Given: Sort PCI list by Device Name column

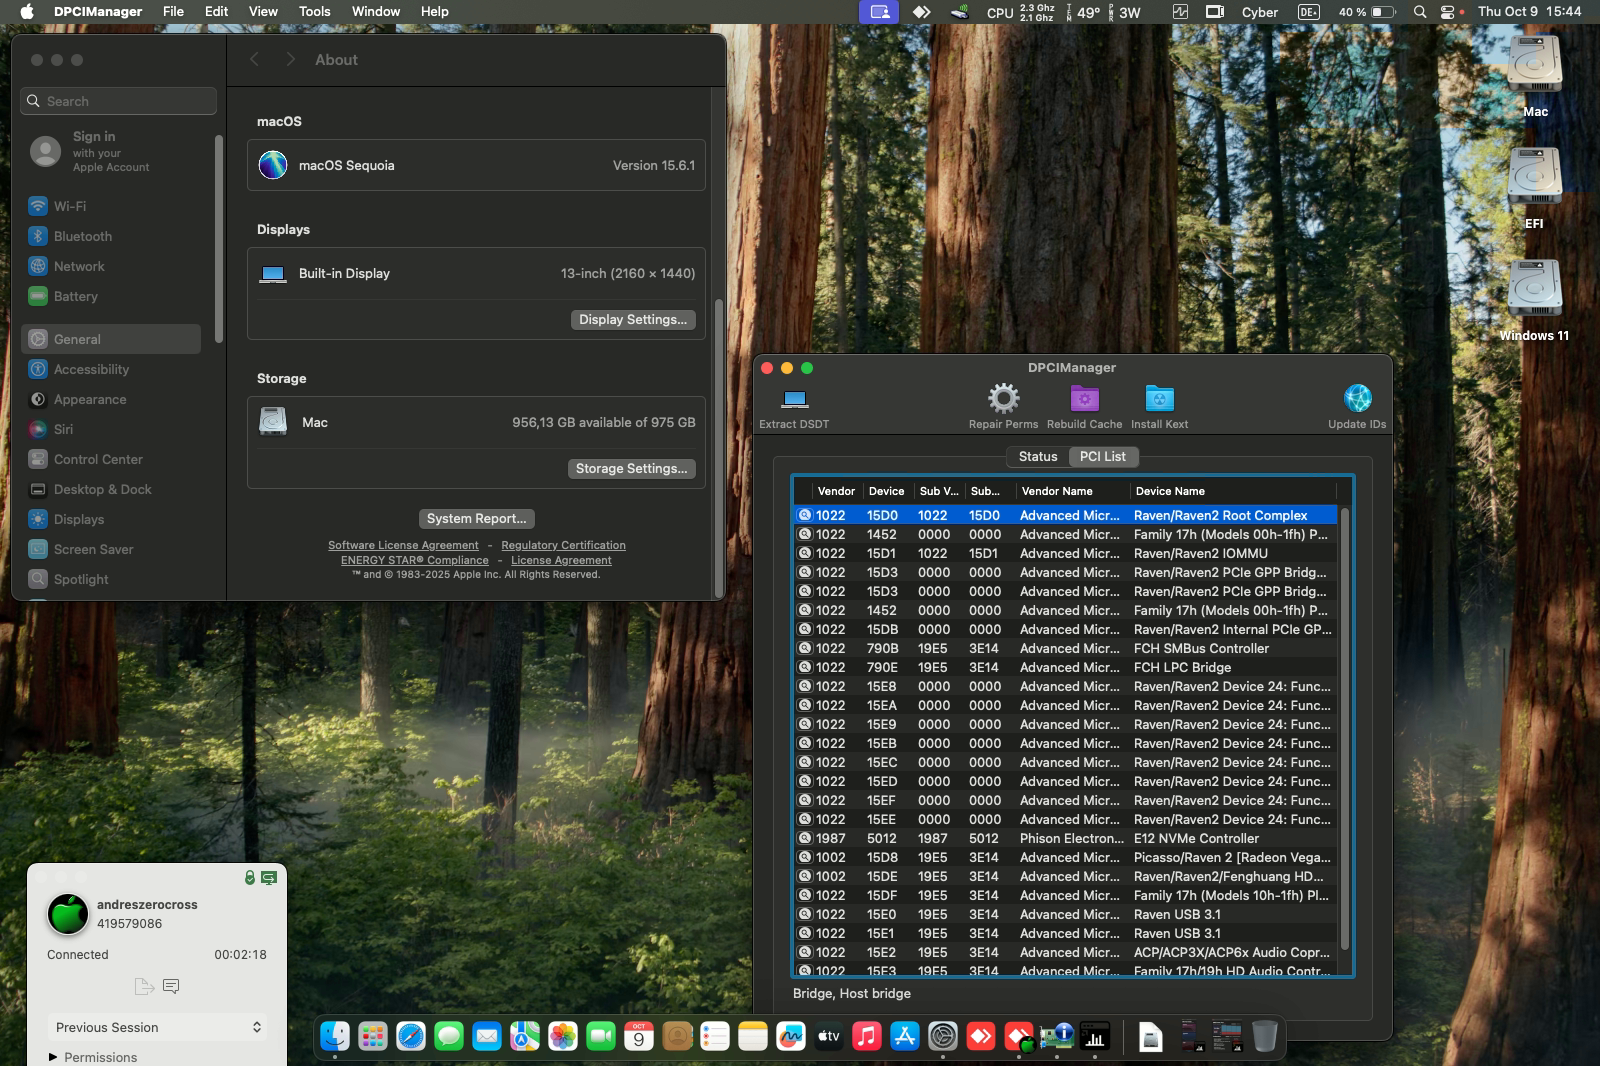Looking at the screenshot, I should pos(1233,491).
